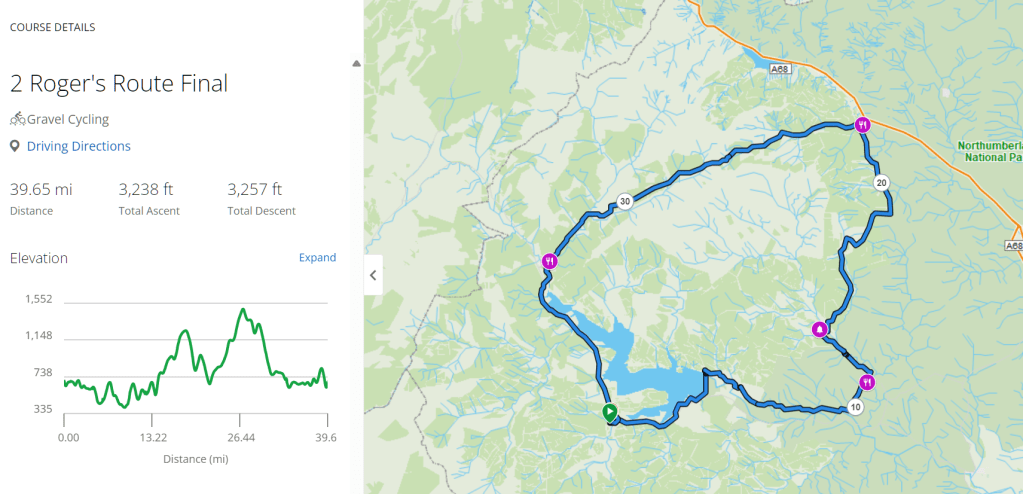The width and height of the screenshot is (1023, 494).
Task: Click the mile 10 route marker
Action: [853, 407]
